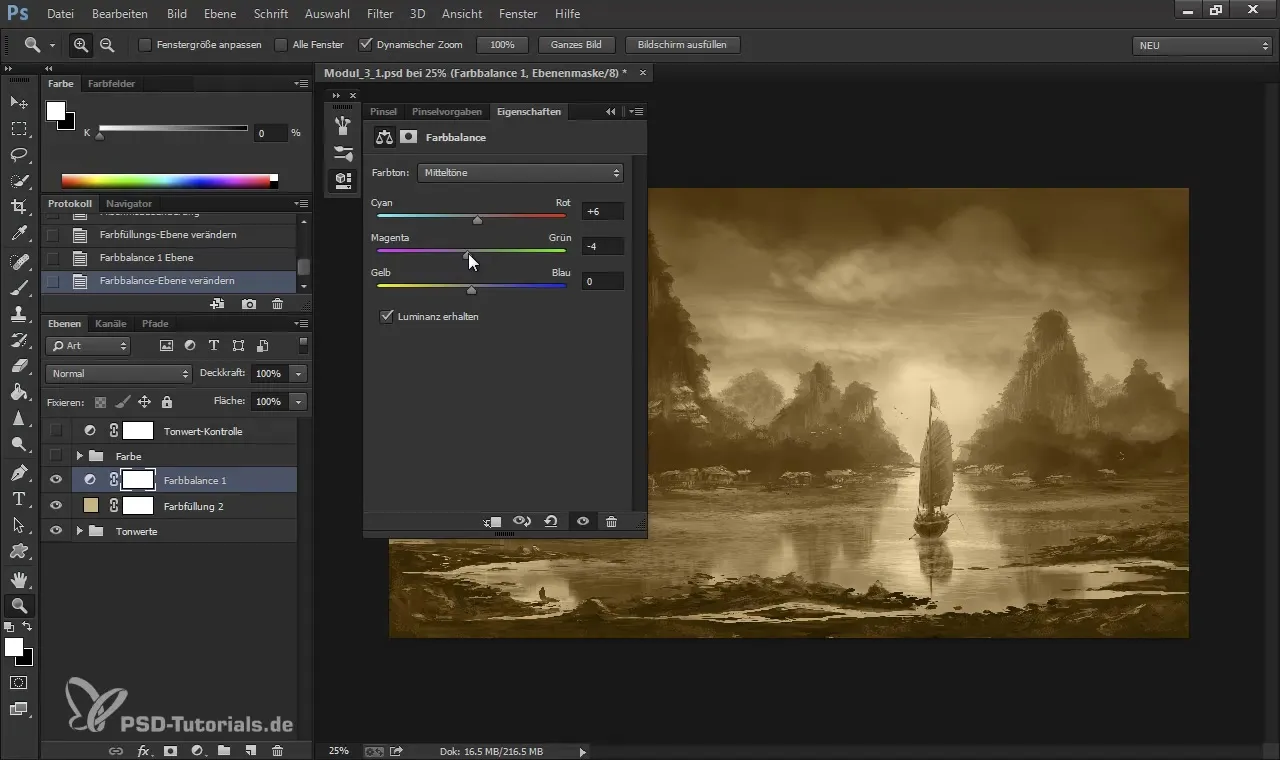Image resolution: width=1280 pixels, height=760 pixels.
Task: Click the Farbbalance 1 layer mask thumbnail
Action: (x=138, y=480)
